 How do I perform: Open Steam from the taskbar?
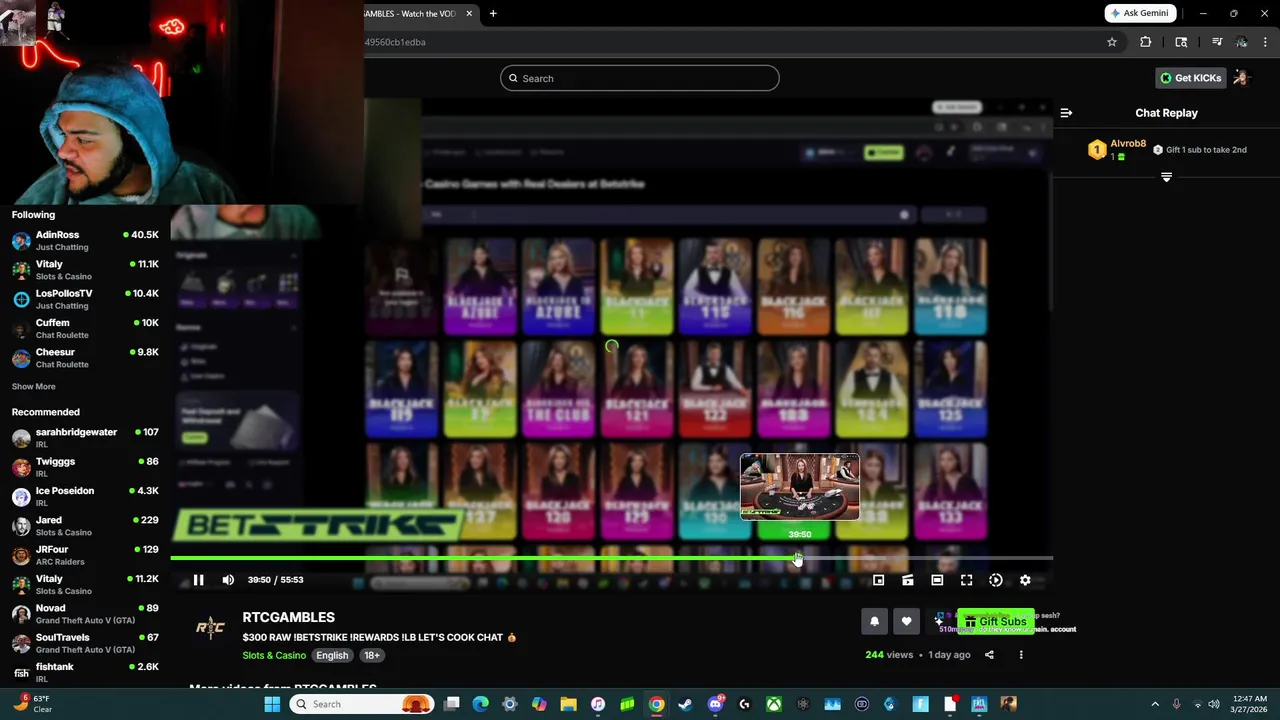point(685,704)
